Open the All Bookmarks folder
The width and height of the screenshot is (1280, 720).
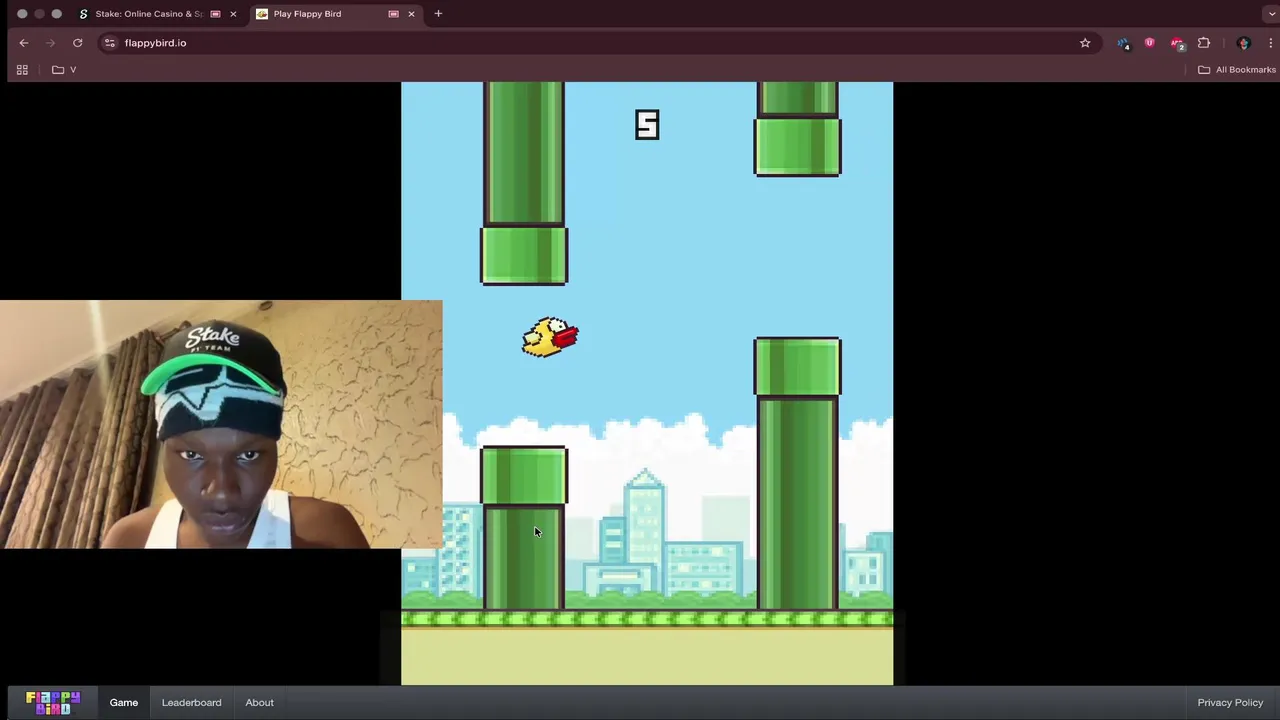pyautogui.click(x=1237, y=70)
